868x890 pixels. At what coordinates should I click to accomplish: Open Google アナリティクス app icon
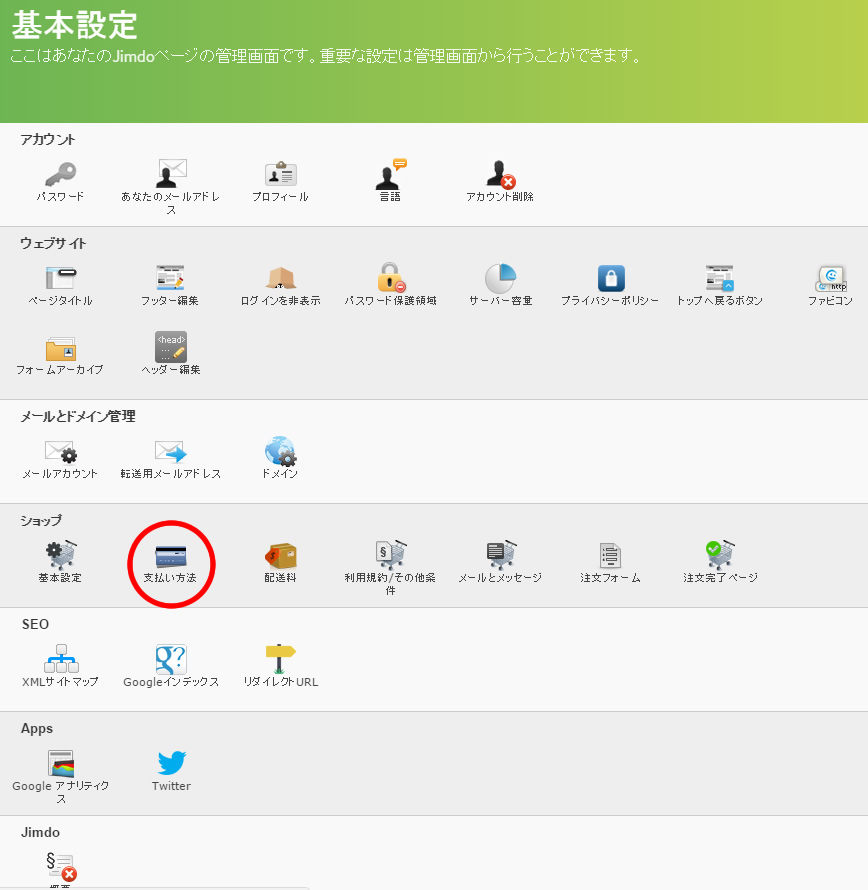point(61,763)
